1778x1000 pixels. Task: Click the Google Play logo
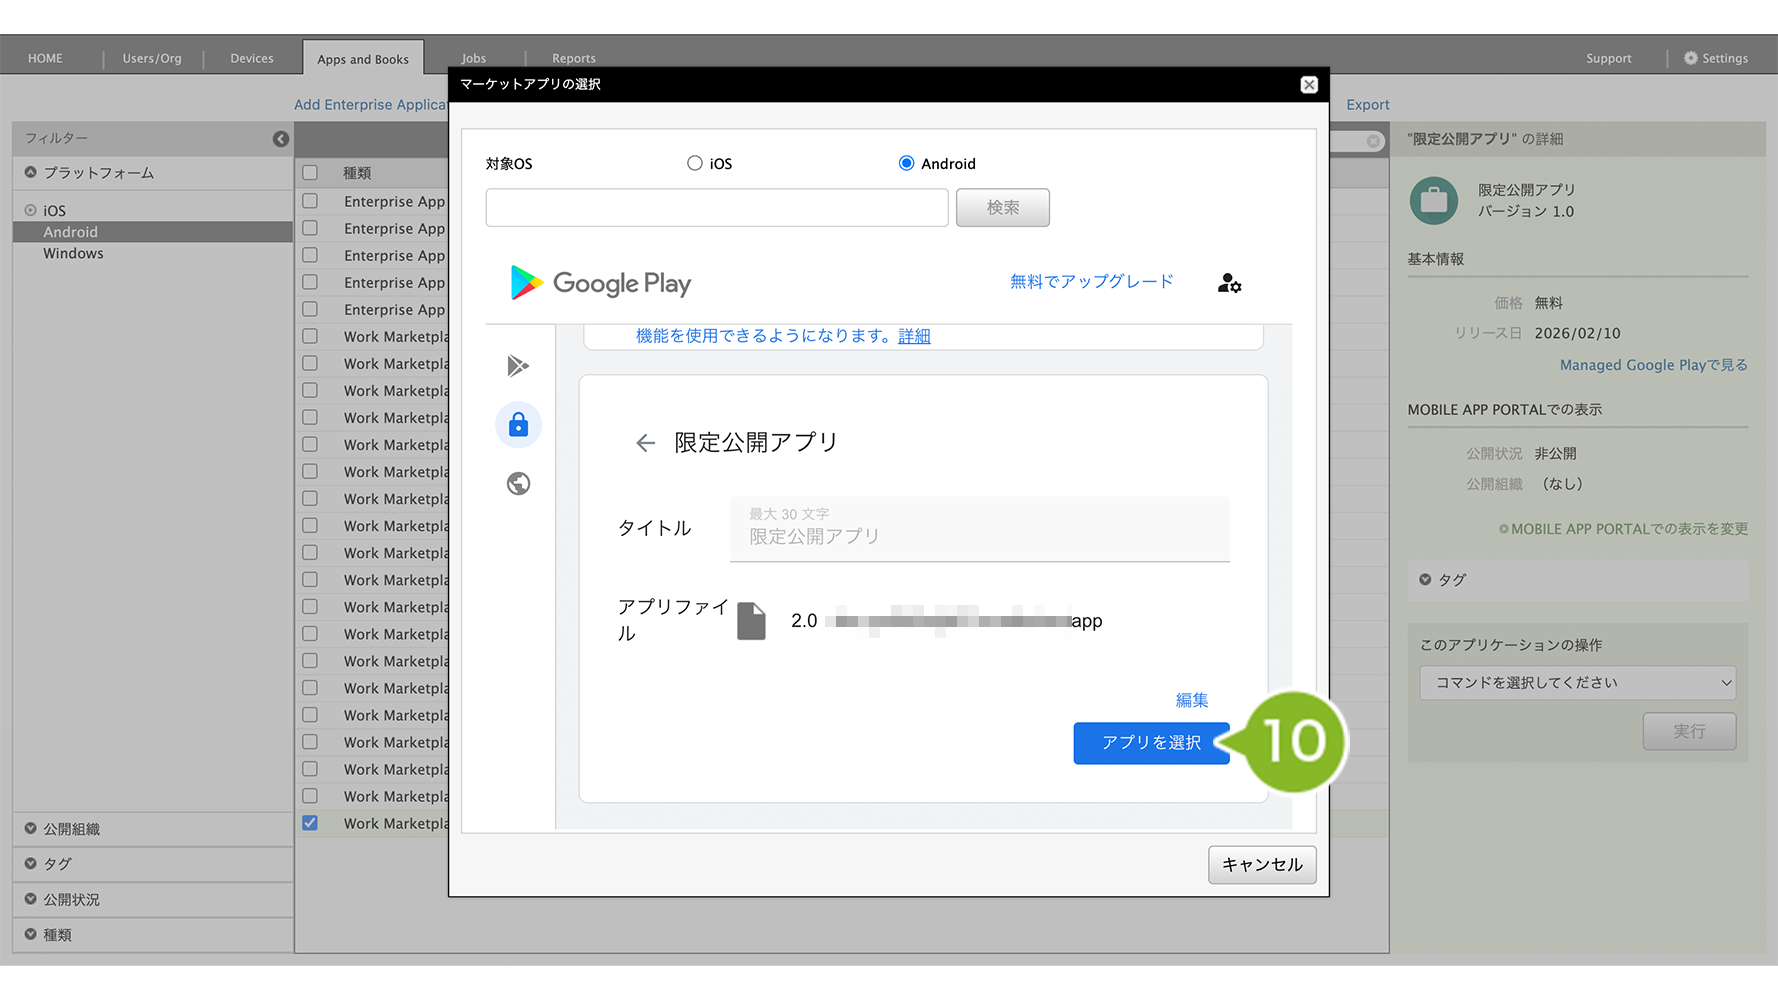600,284
